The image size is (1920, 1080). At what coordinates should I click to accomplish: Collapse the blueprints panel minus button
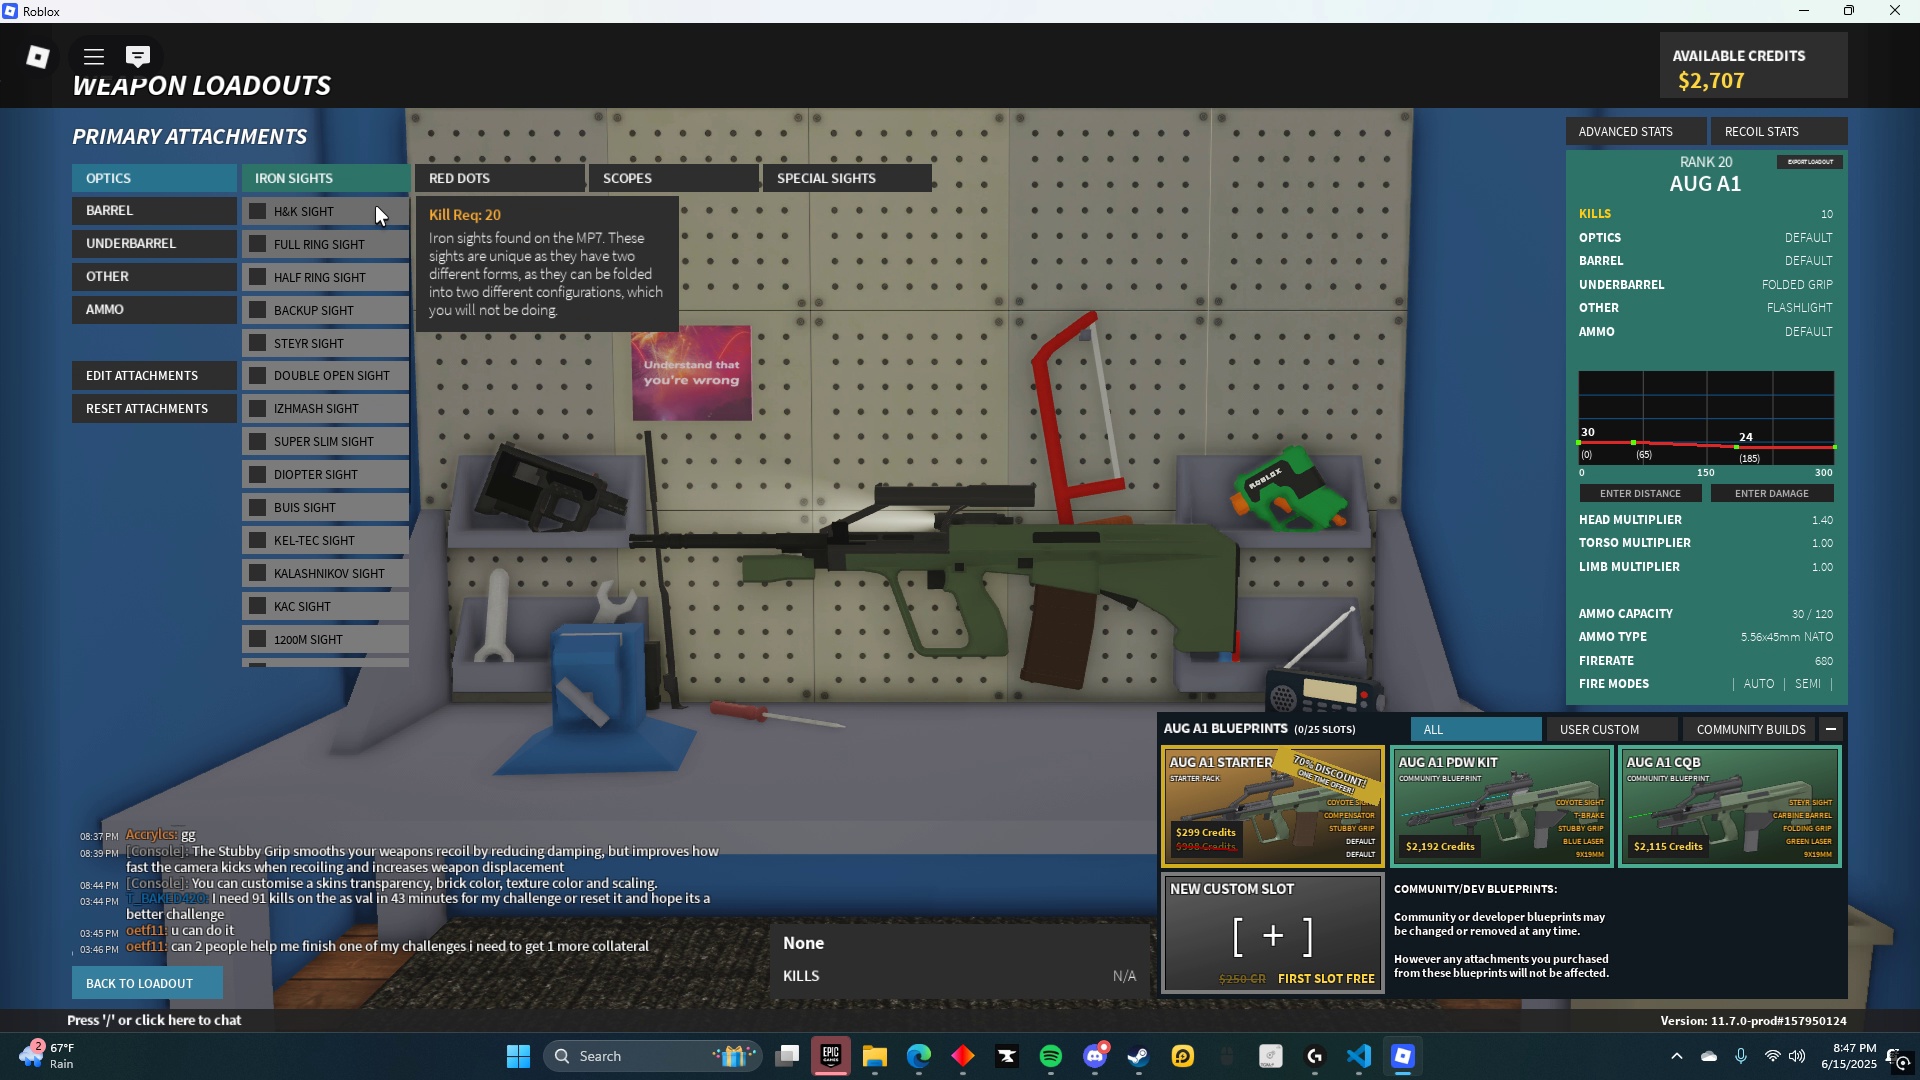[x=1831, y=729]
